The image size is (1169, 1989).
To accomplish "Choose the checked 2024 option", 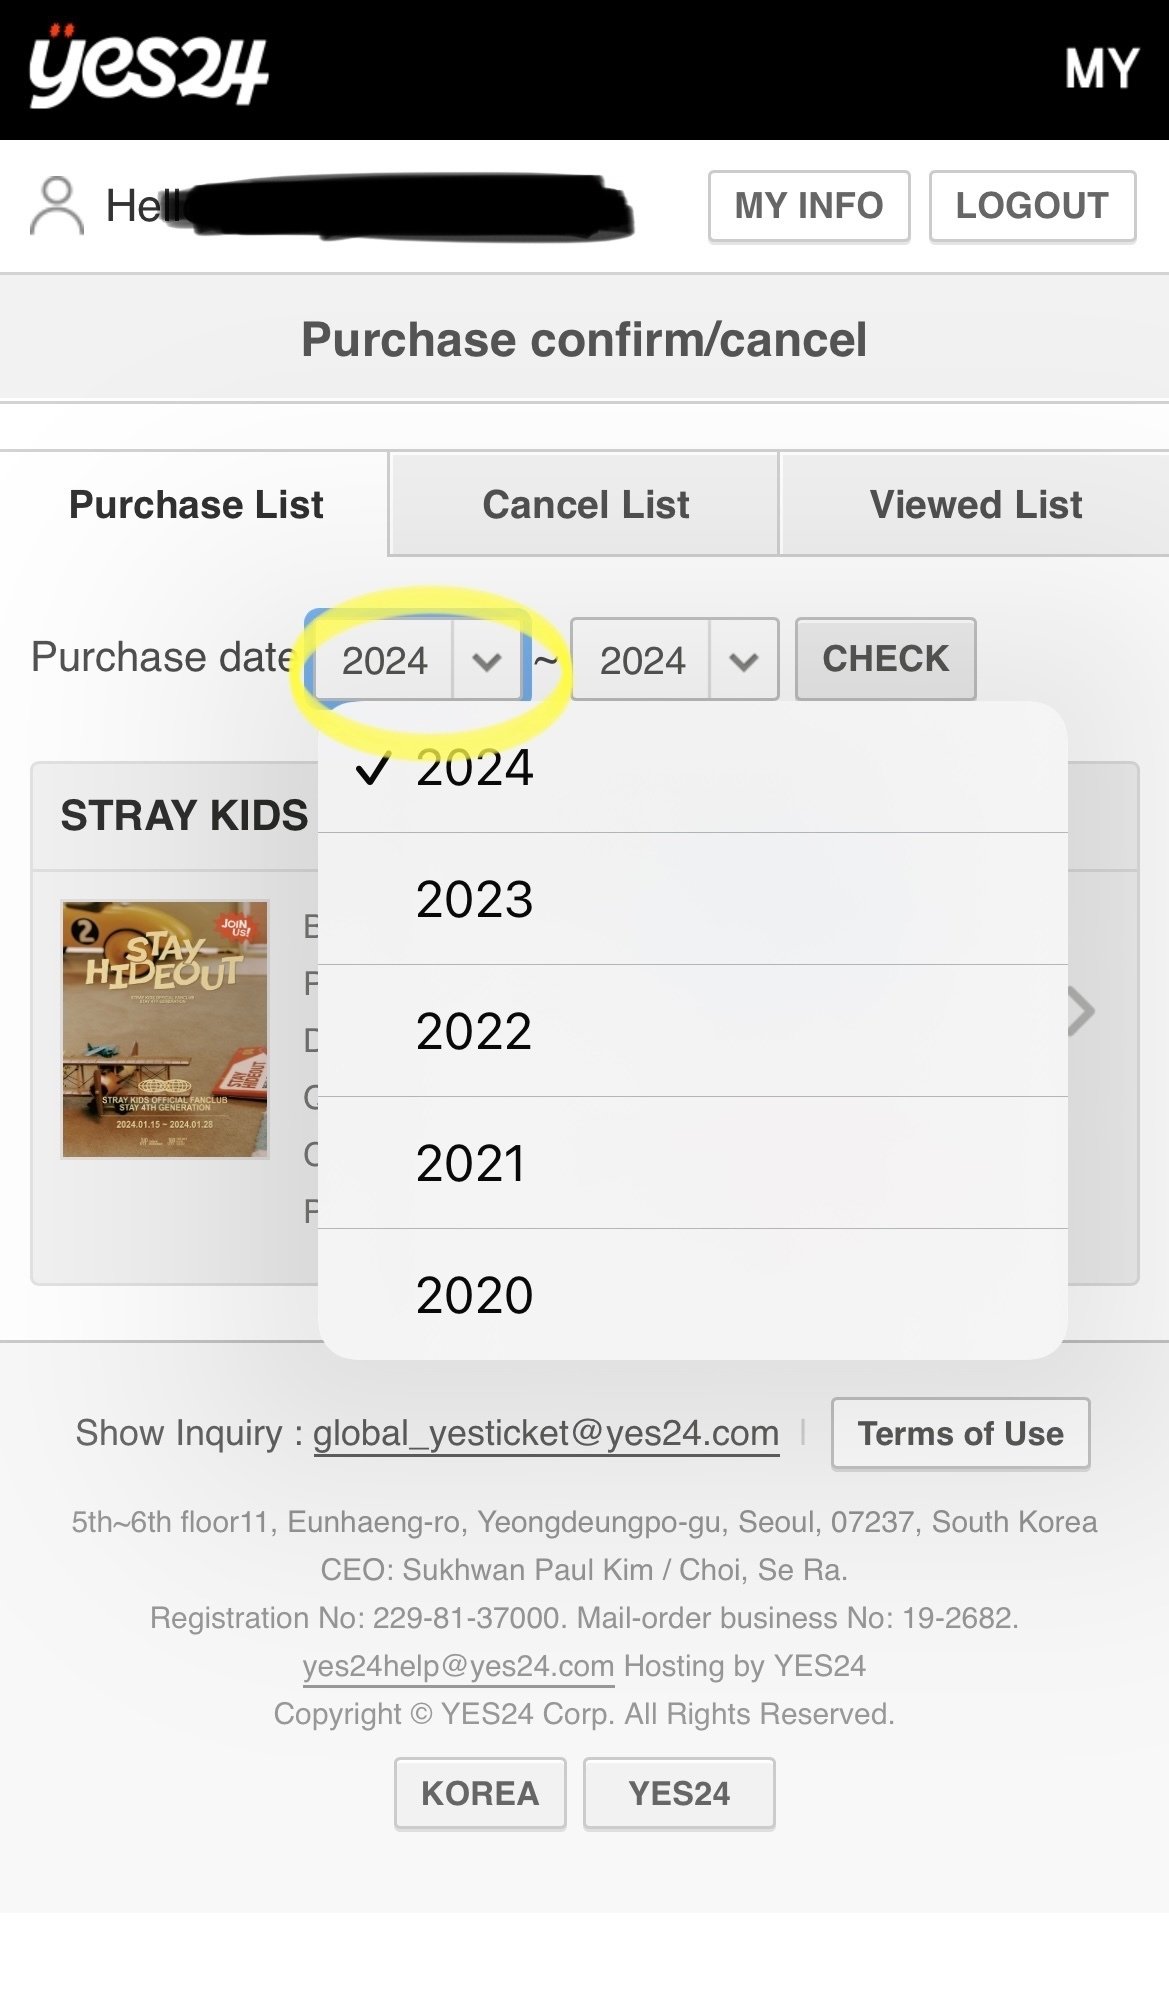I will click(x=474, y=768).
